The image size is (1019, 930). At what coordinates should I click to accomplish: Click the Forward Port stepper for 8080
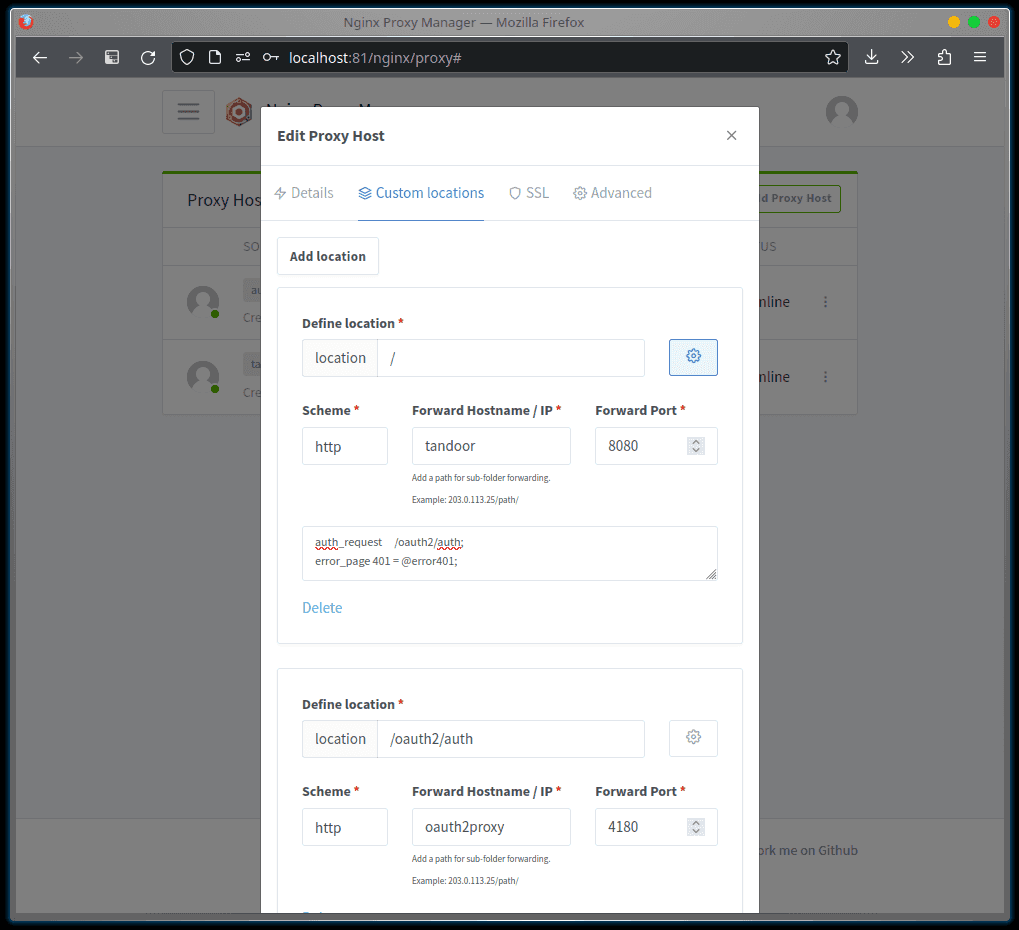tap(696, 446)
